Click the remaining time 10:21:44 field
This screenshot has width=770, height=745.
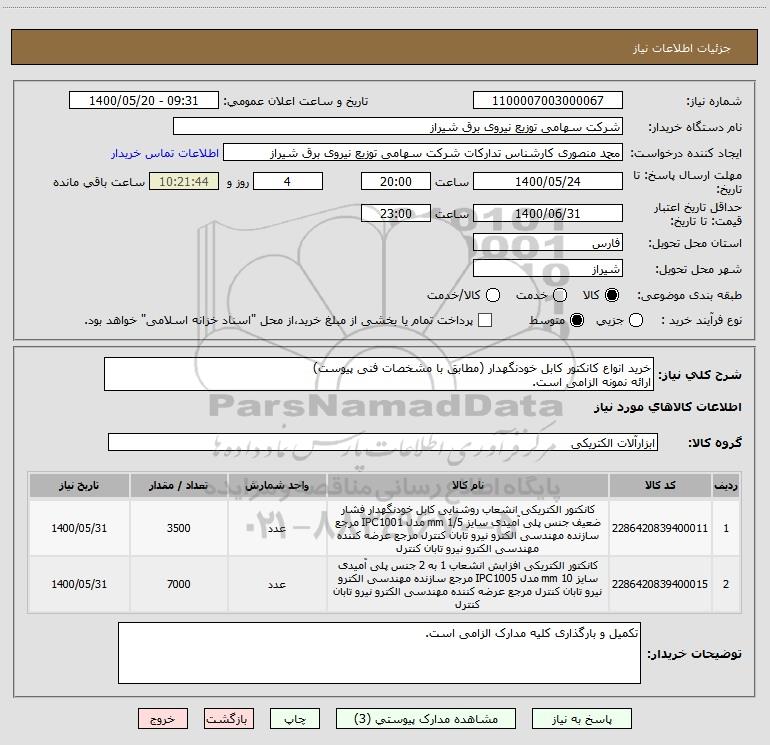tap(184, 181)
